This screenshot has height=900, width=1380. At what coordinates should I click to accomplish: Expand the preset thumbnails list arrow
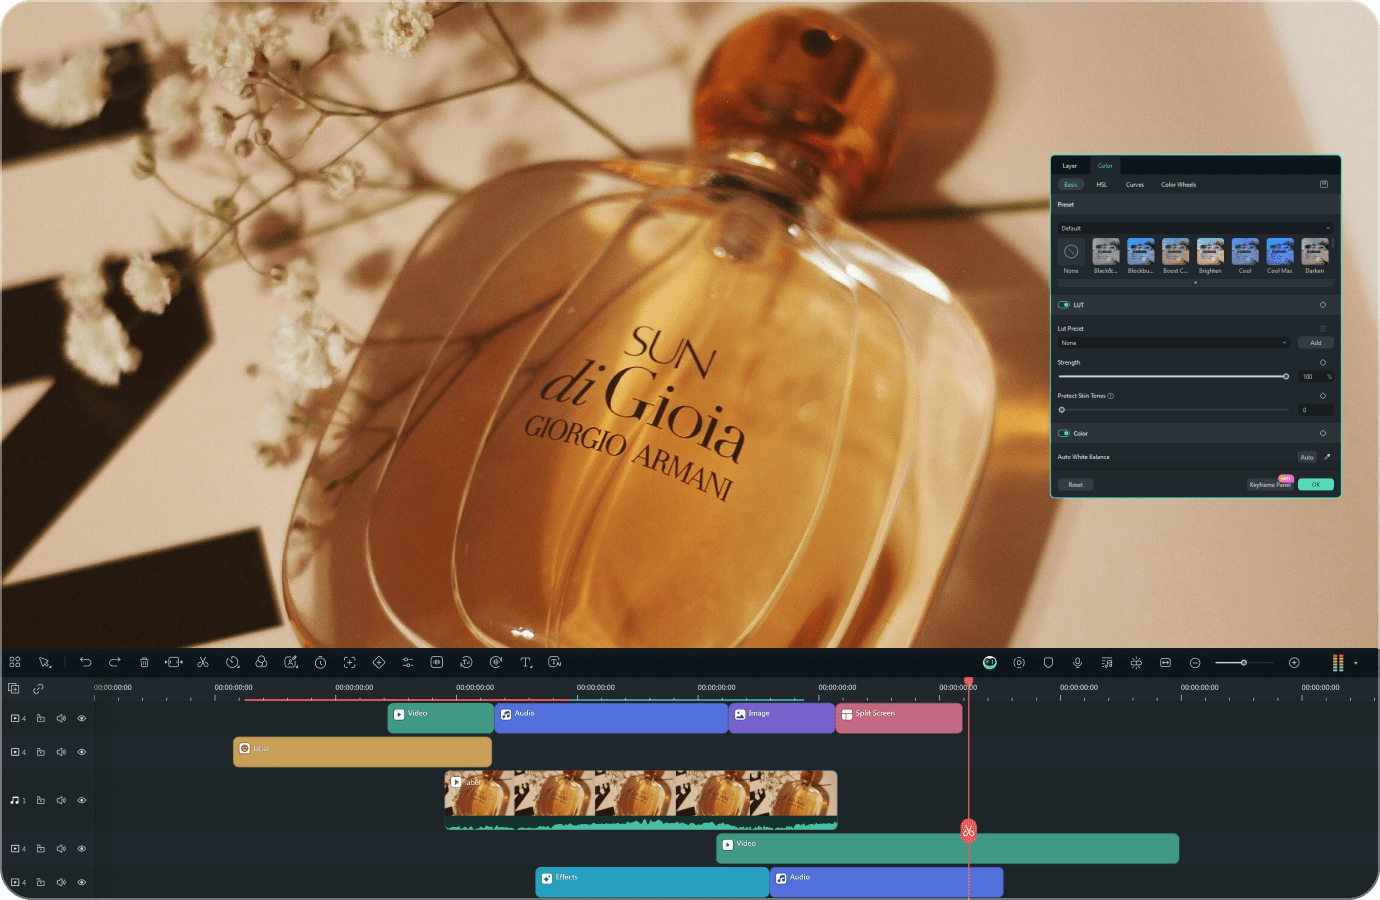[x=1195, y=283]
